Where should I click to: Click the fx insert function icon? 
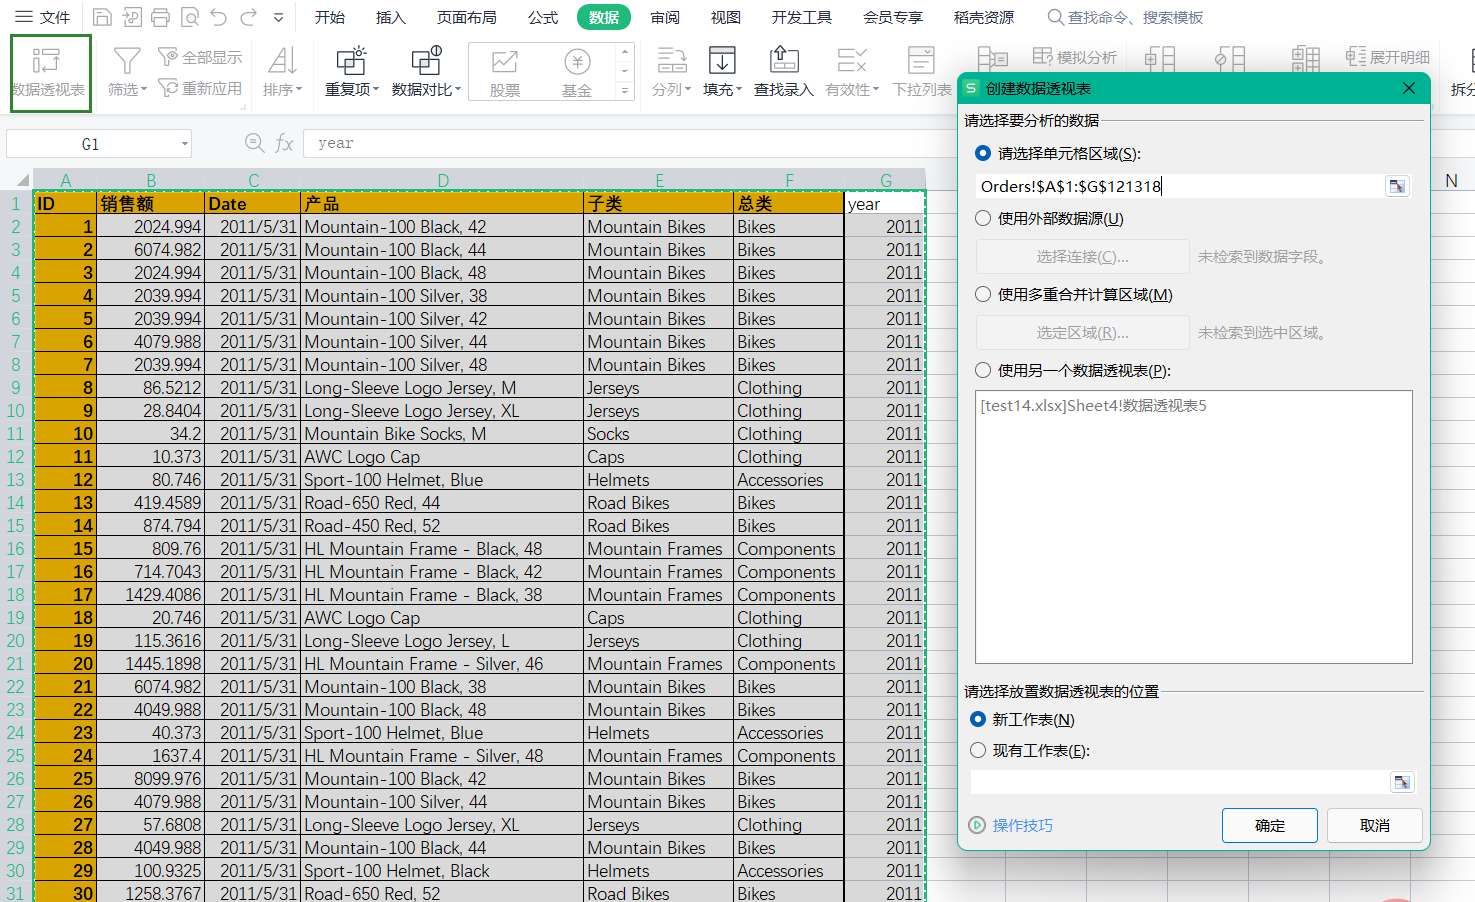click(x=284, y=144)
